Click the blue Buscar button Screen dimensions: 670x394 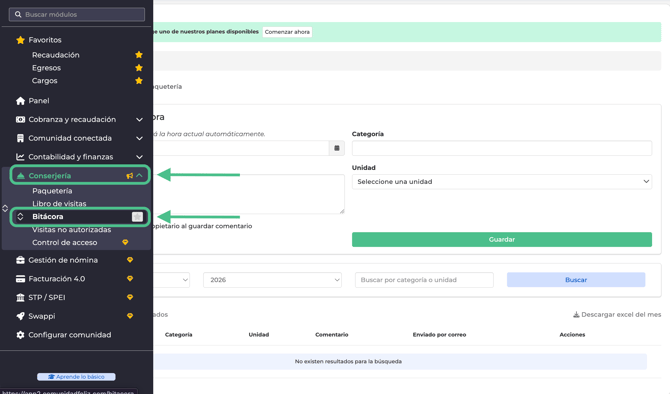[x=576, y=280]
